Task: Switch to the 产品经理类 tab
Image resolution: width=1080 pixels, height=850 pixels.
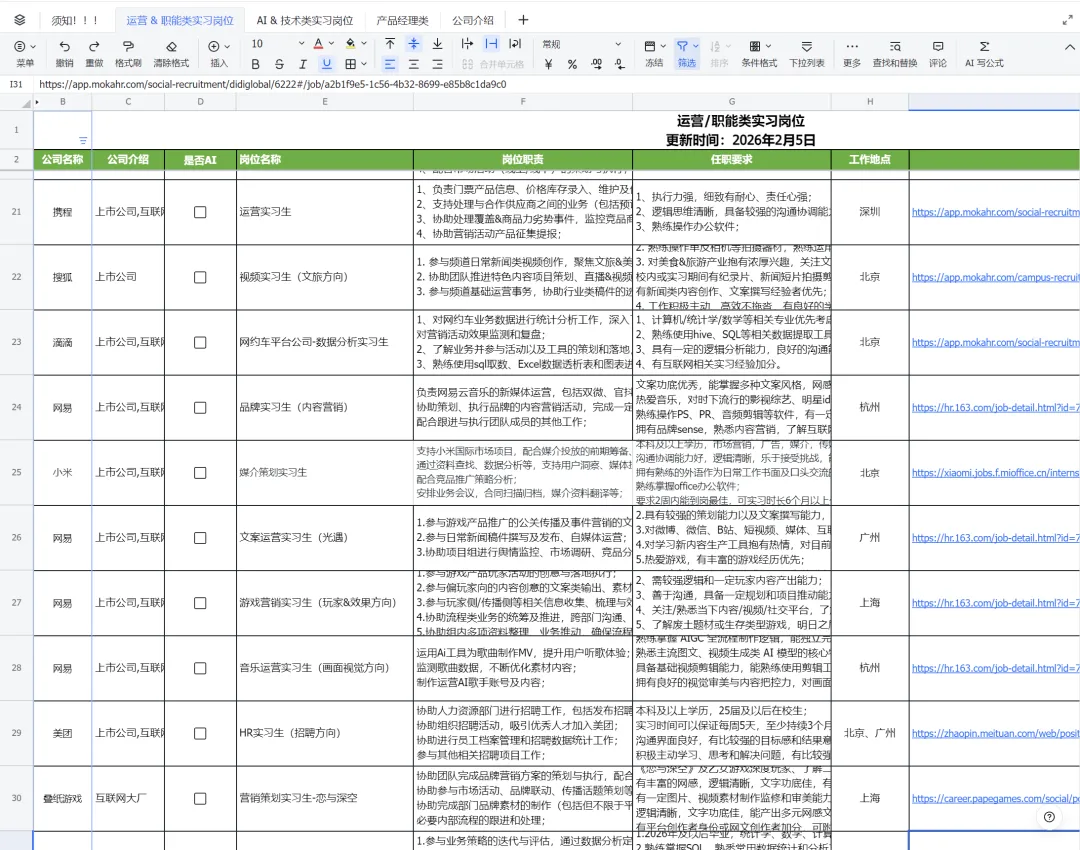Action: click(x=402, y=21)
